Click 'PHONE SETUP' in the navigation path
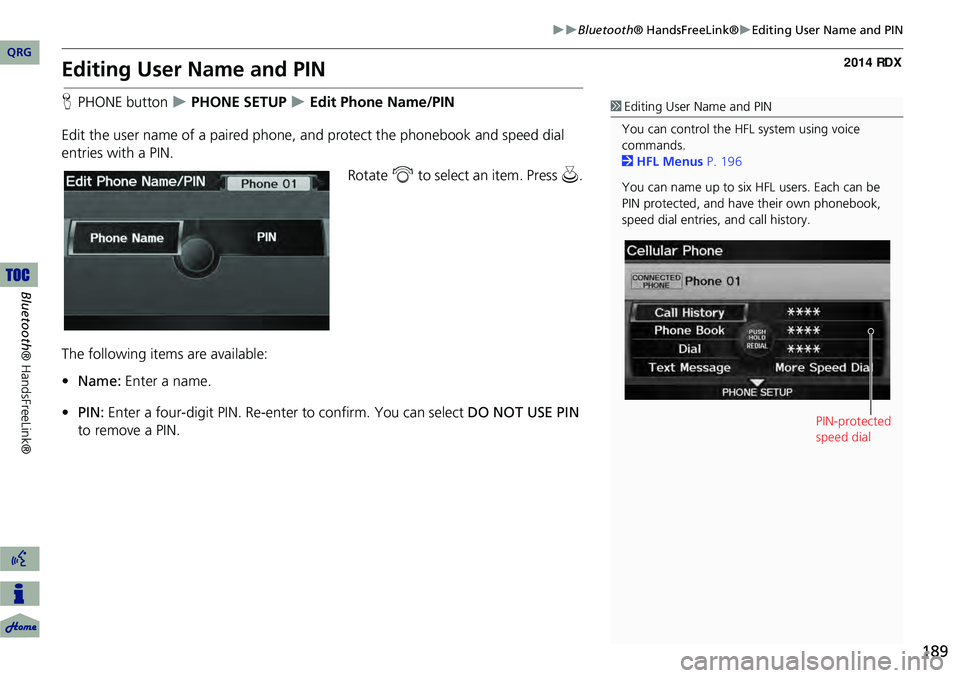 (x=239, y=102)
